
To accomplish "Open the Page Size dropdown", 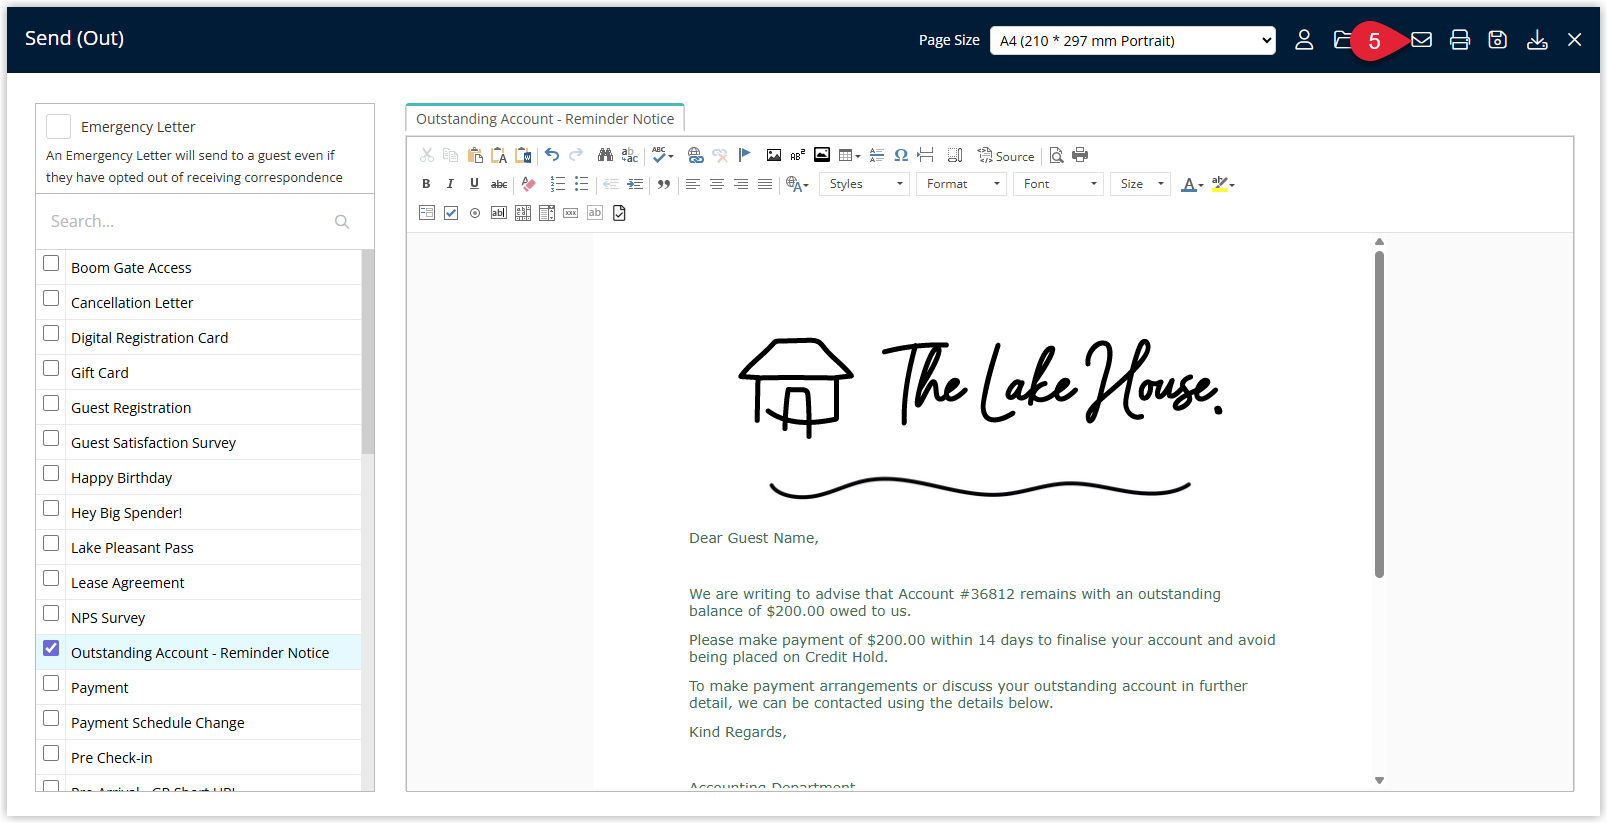I will (1133, 41).
